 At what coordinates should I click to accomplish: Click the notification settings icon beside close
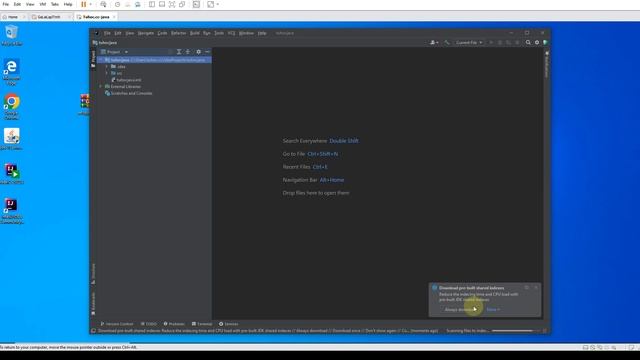pos(527,287)
